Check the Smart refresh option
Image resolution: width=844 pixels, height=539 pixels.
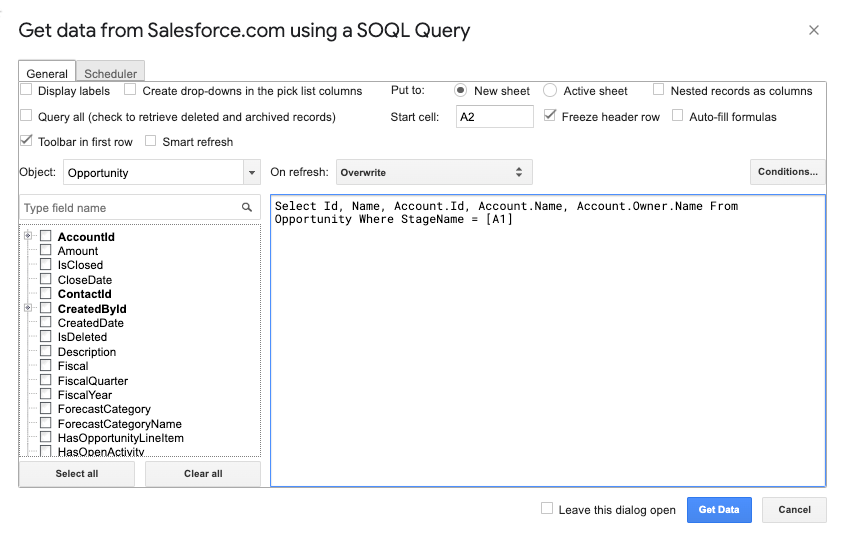pyautogui.click(x=151, y=141)
